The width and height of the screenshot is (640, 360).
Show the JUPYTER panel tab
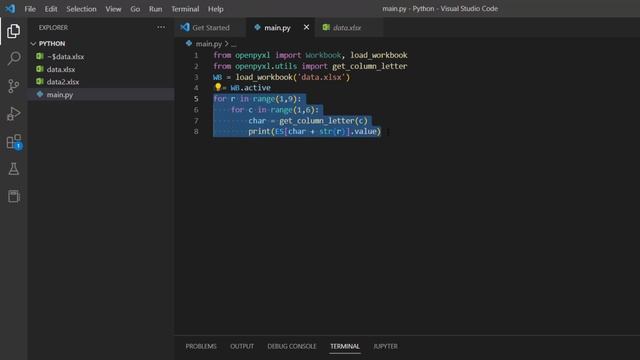[385, 346]
